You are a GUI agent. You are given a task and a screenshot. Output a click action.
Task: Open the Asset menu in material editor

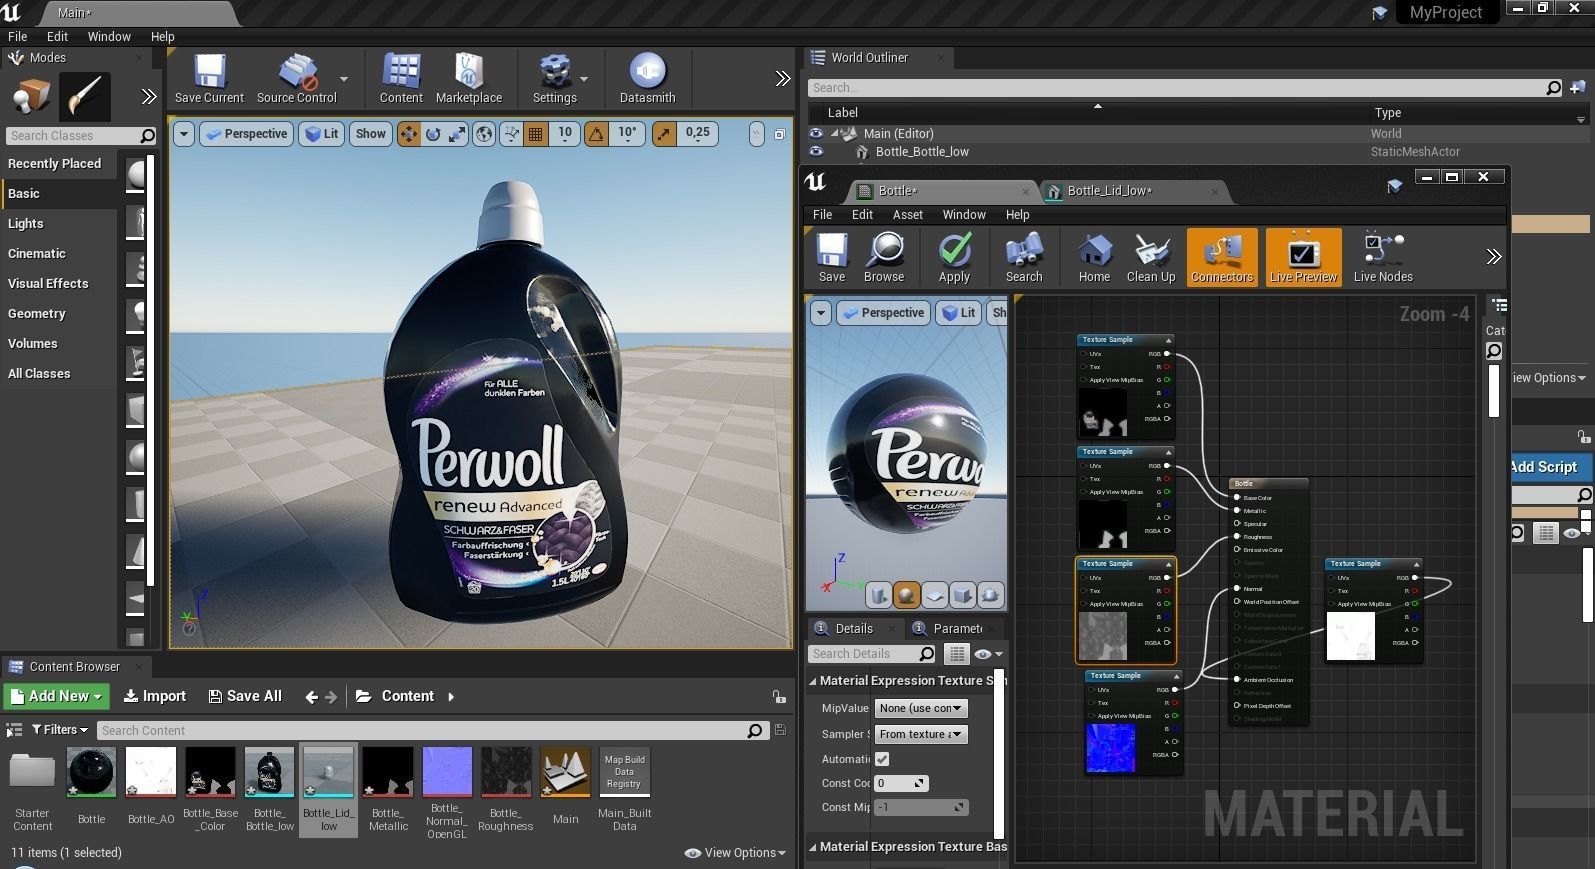tap(908, 215)
